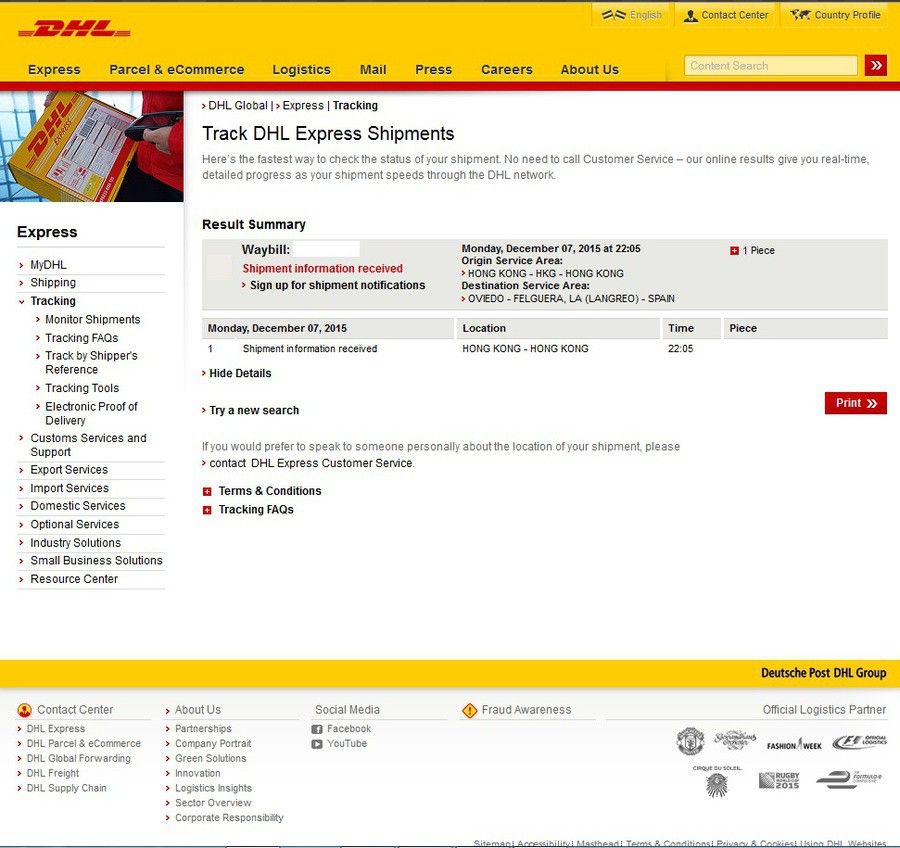Screen dimensions: 900x848
Task: Click the Country Profile world map icon
Action: [800, 15]
